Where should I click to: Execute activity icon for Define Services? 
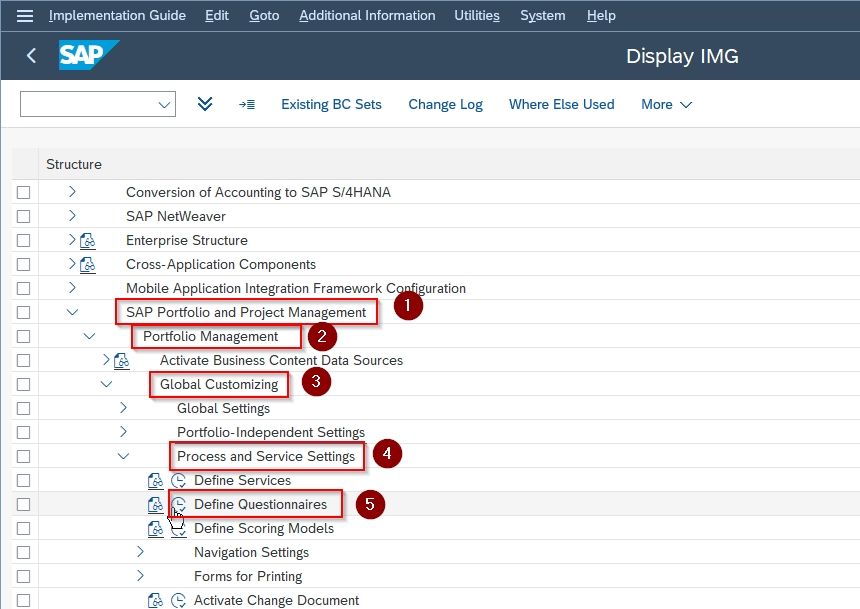tap(179, 481)
